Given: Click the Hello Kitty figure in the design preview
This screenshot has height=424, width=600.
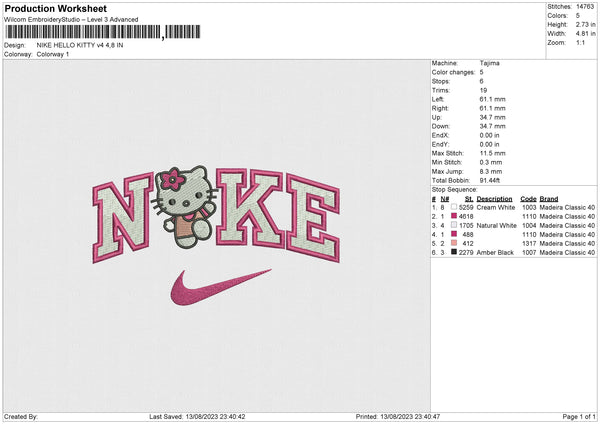Looking at the screenshot, I should [185, 207].
